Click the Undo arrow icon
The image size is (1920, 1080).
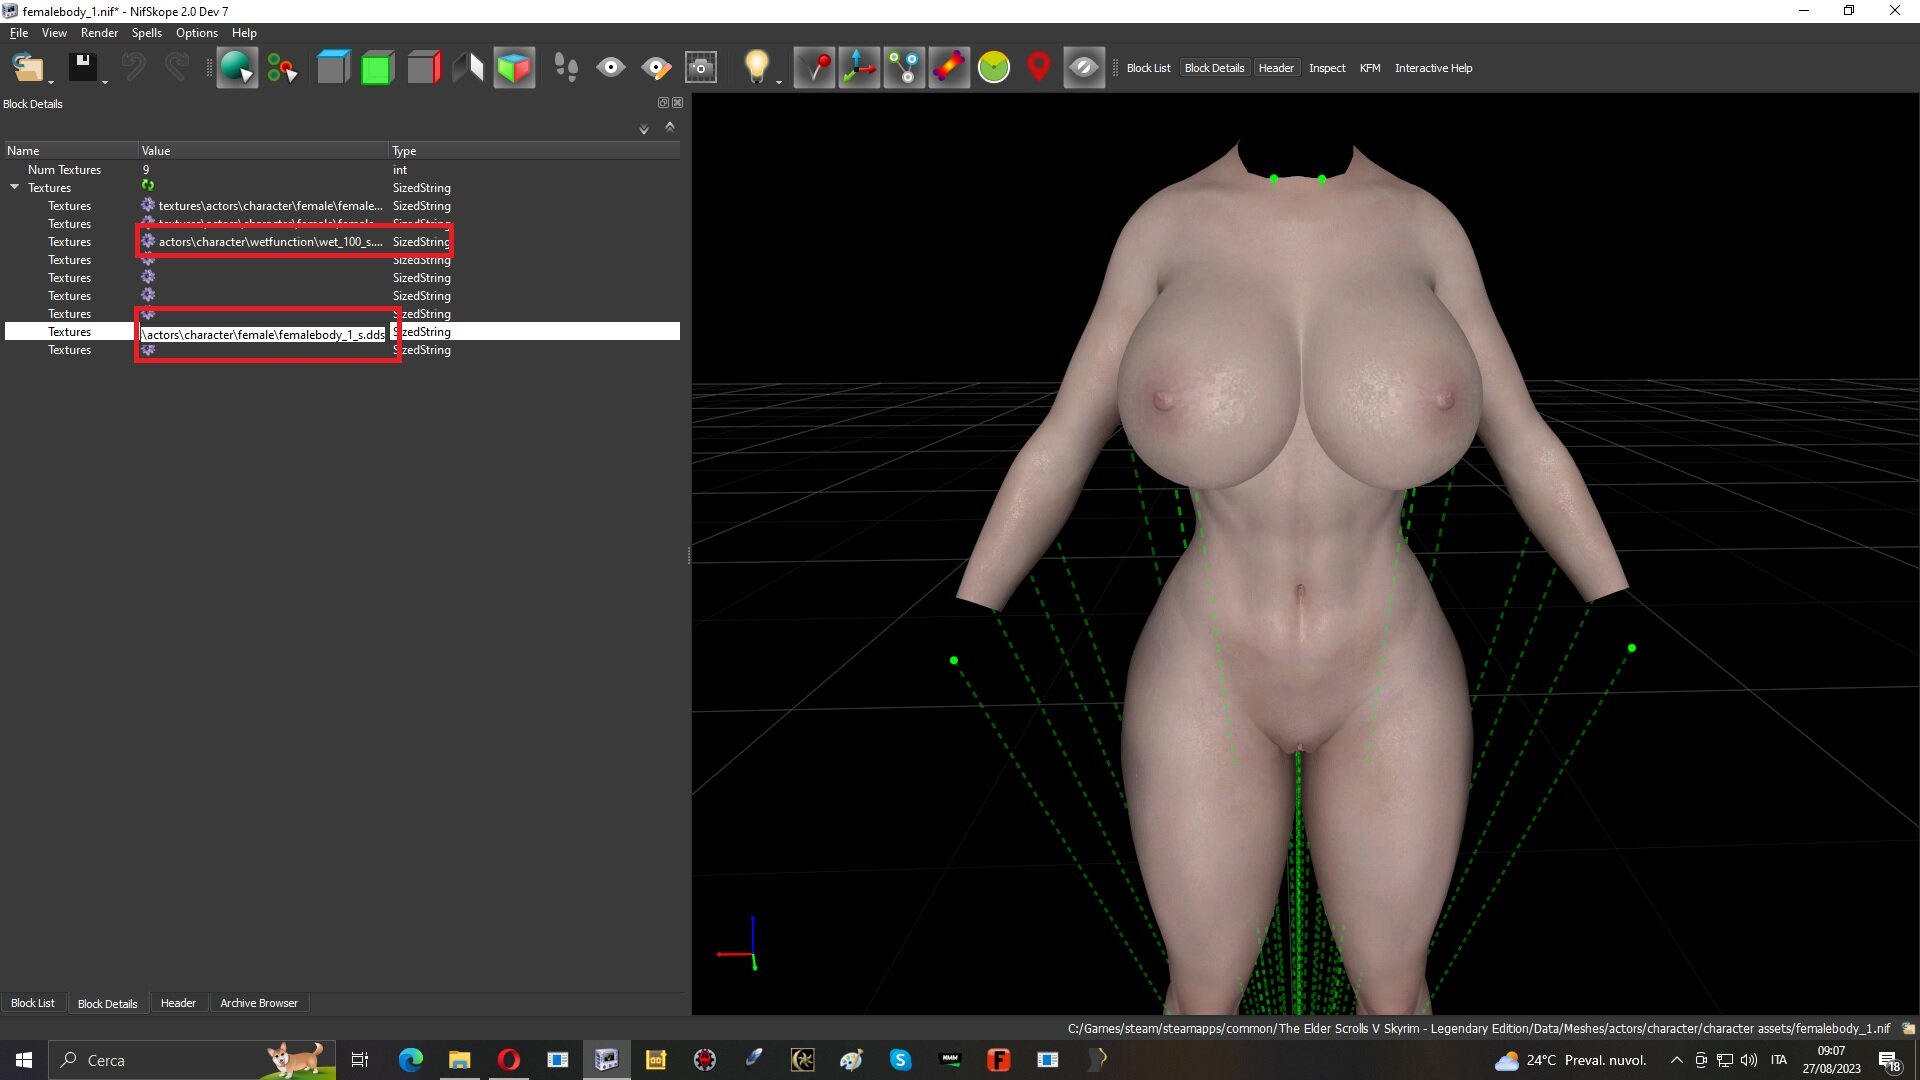[133, 68]
